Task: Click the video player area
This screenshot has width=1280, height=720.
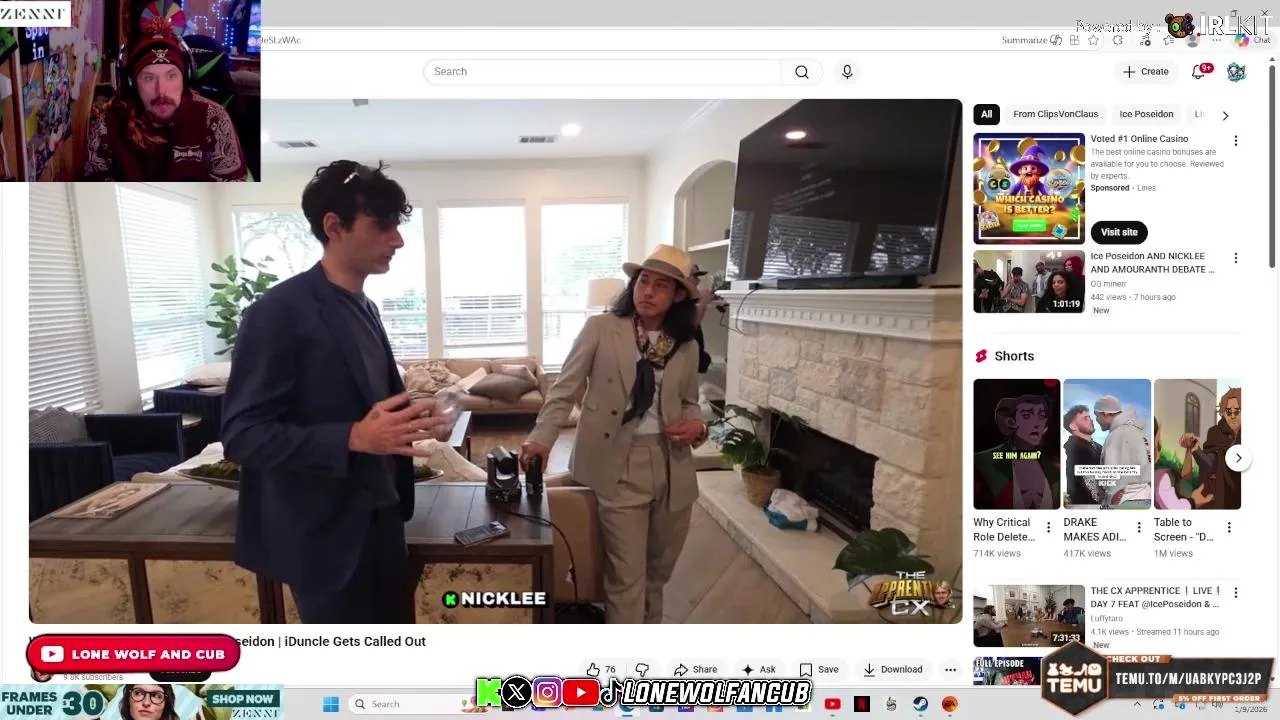Action: pos(495,361)
